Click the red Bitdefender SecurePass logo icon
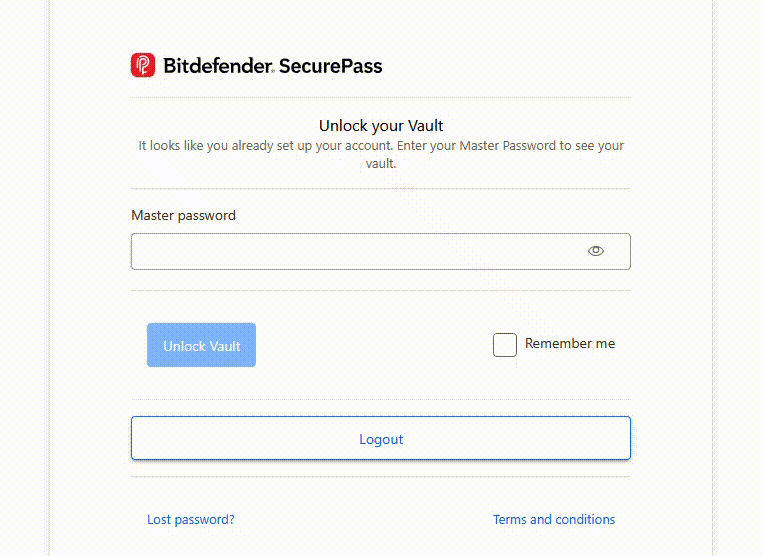Viewport: 764px width, 556px height. [x=143, y=65]
